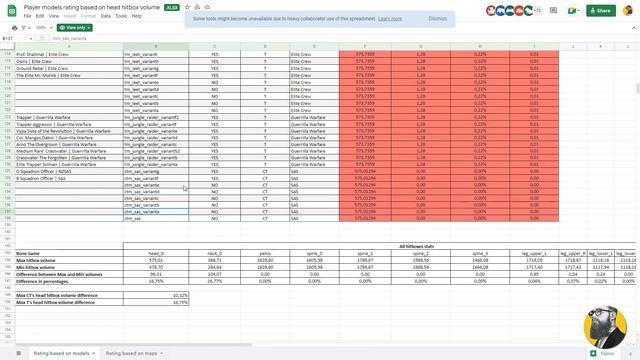Click the print icon

(x=15, y=28)
